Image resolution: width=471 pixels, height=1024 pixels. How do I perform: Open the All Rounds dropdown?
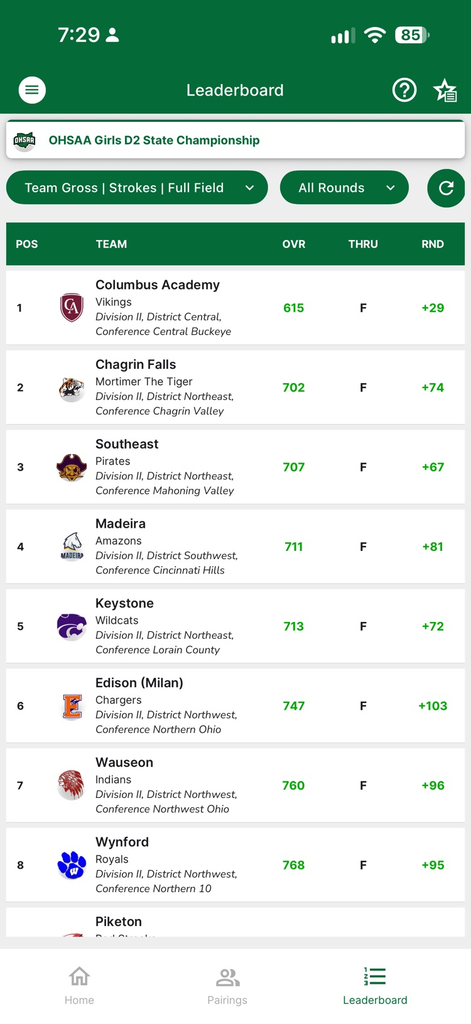[344, 188]
